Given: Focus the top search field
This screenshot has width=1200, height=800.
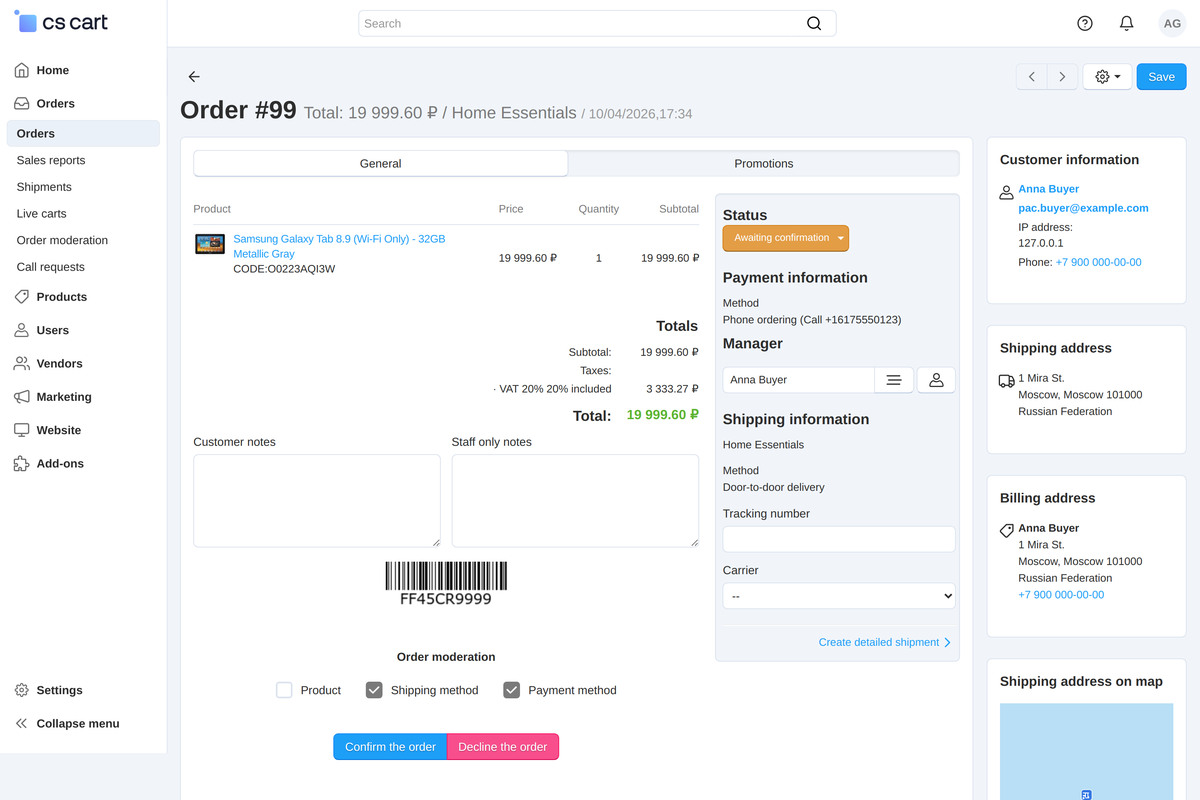Looking at the screenshot, I should [597, 23].
